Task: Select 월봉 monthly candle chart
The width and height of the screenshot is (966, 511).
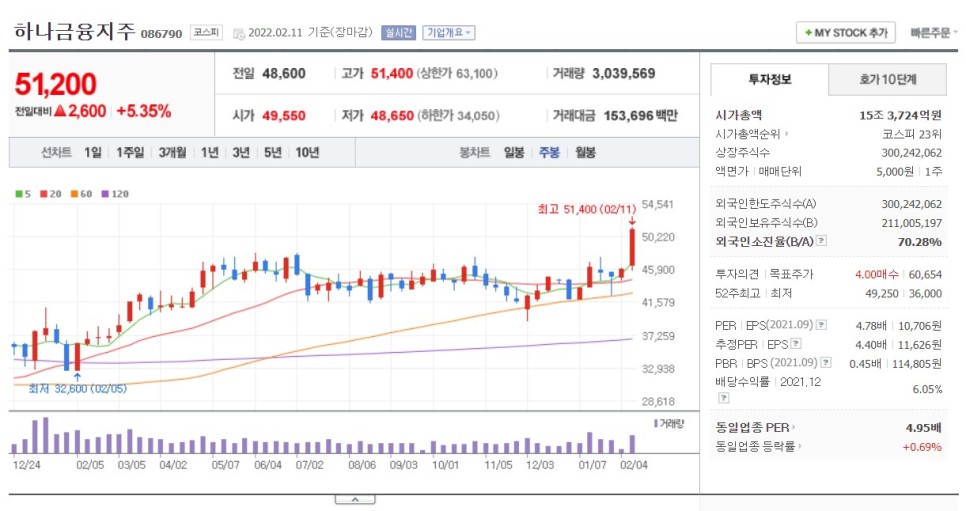Action: (x=585, y=152)
